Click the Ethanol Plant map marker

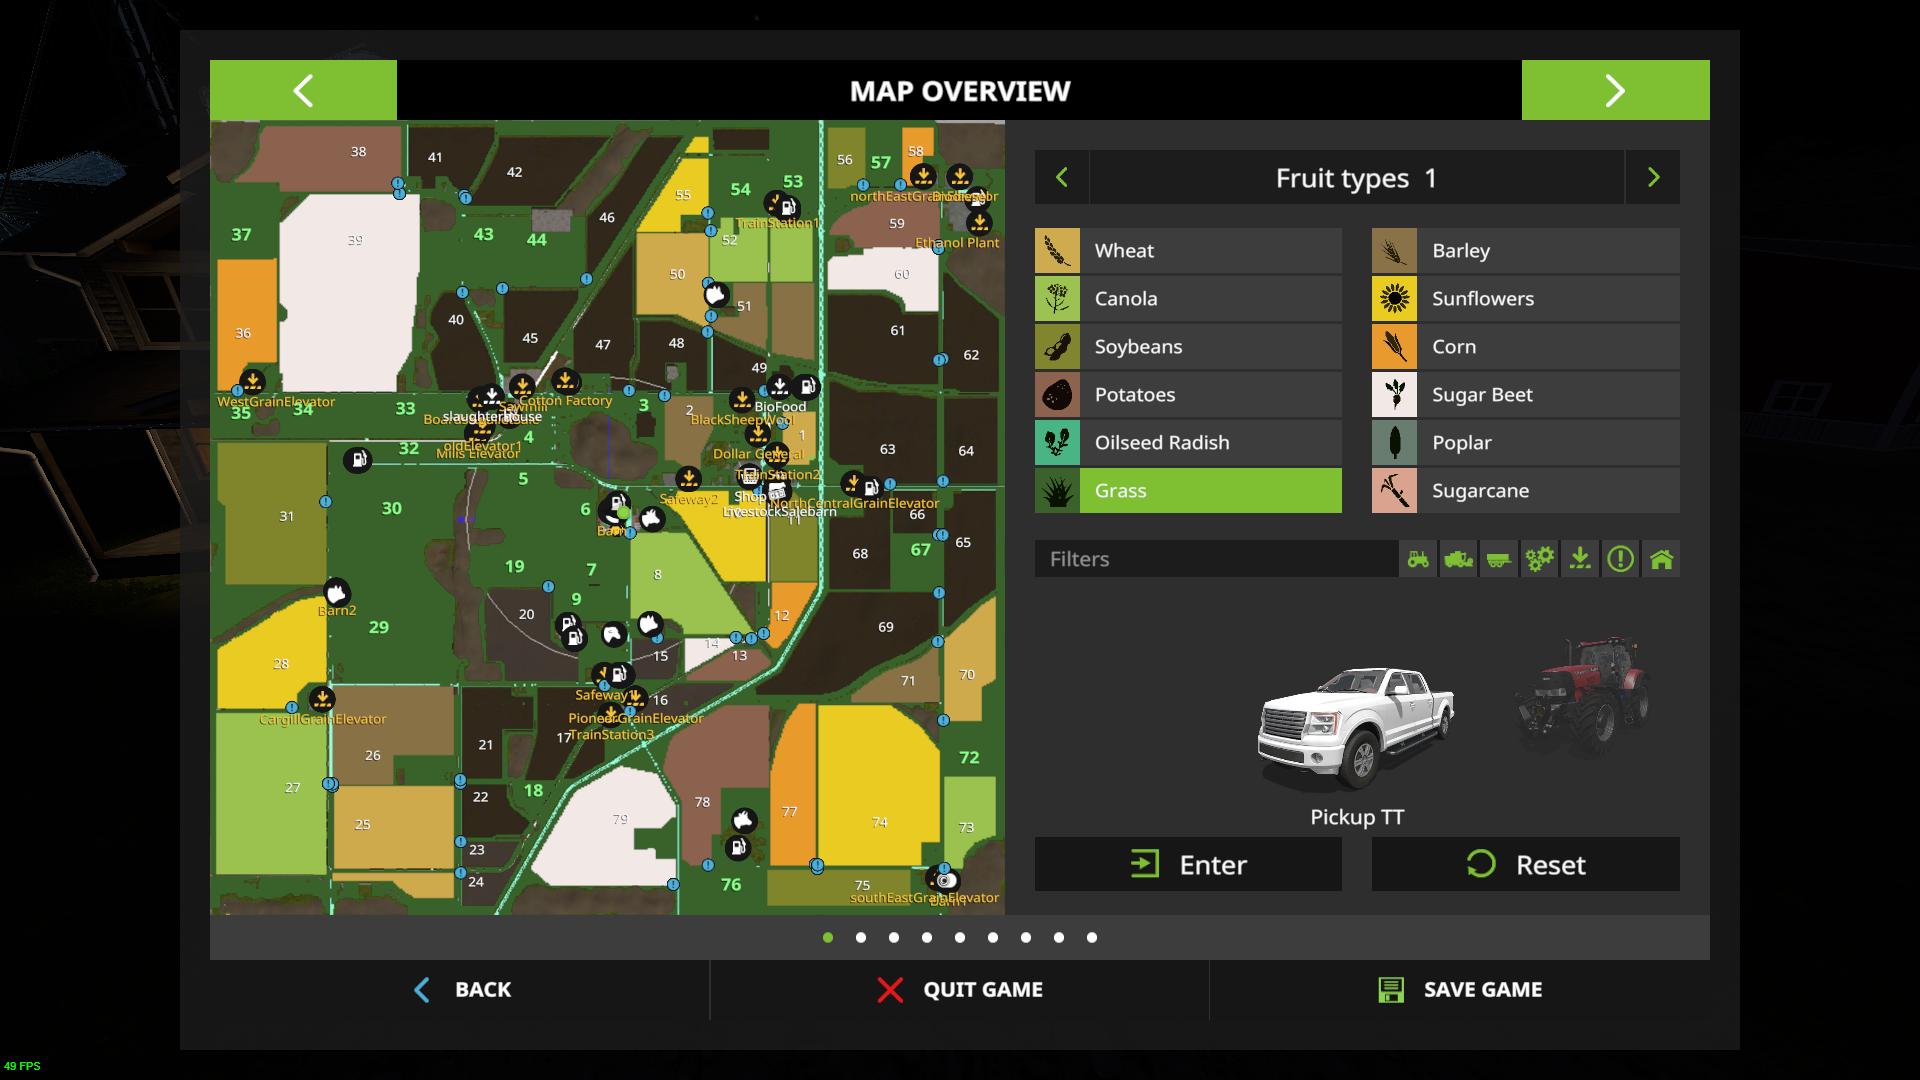pos(979,223)
